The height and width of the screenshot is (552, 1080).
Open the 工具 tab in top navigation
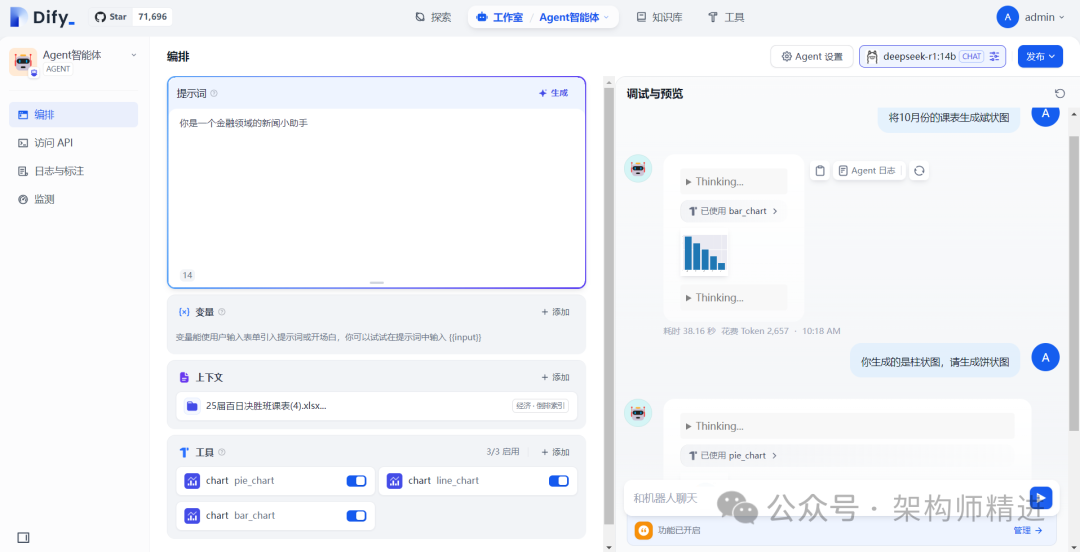coord(726,17)
